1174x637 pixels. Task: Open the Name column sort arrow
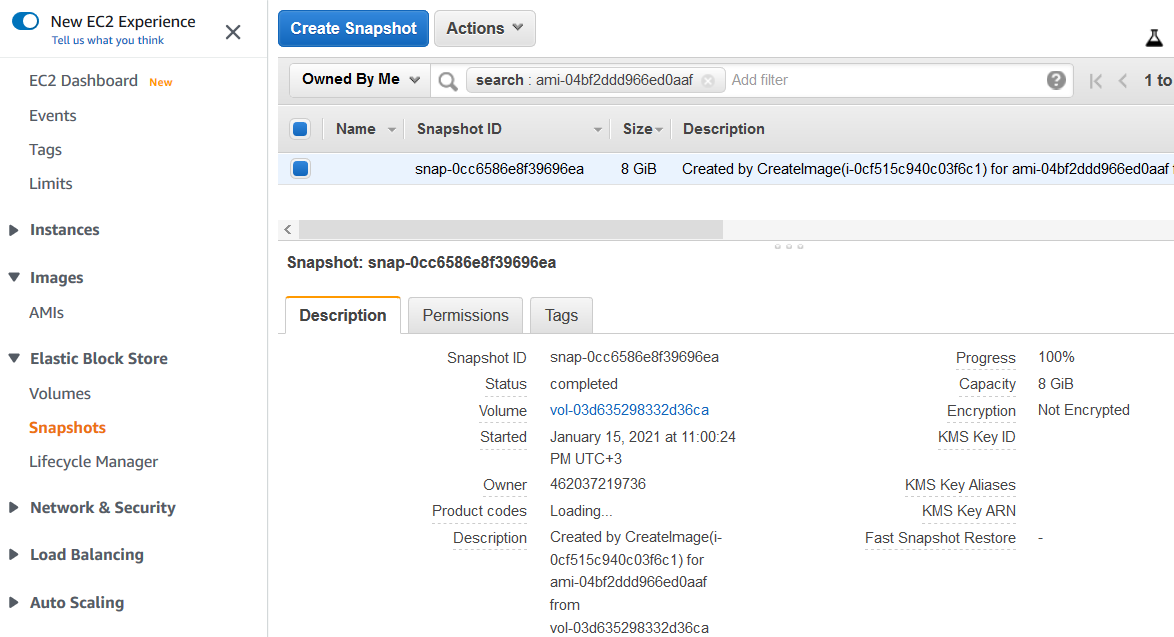(392, 130)
